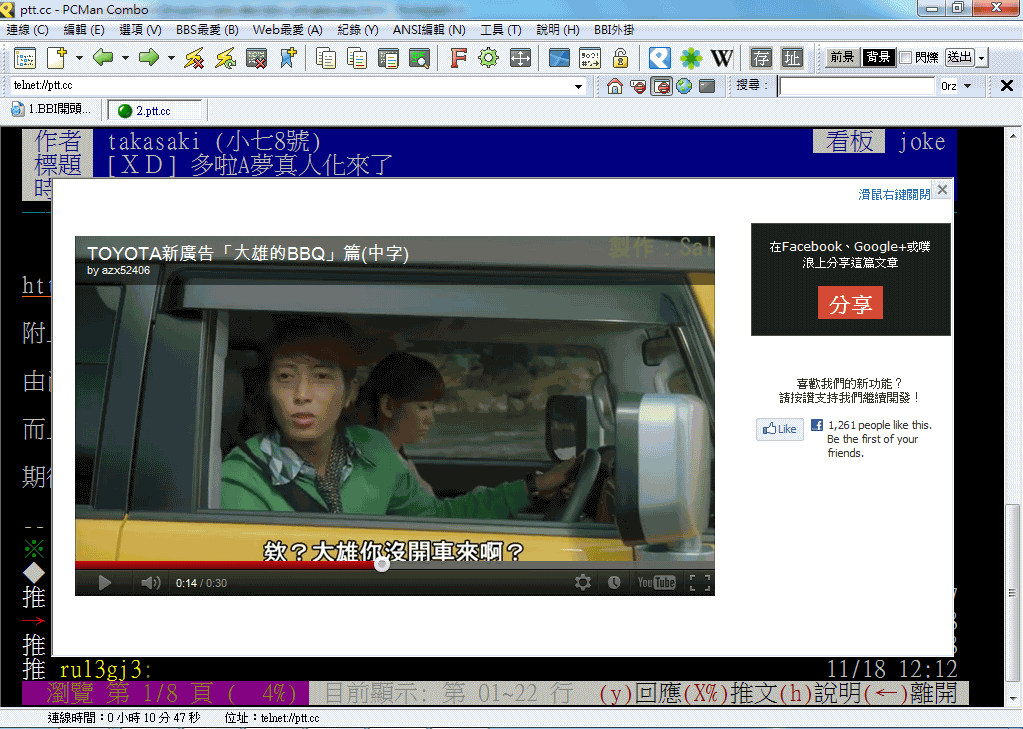This screenshot has height=729, width=1023.
Task: Toggle fullscreen with the four-arrows icon
Action: [x=520, y=58]
